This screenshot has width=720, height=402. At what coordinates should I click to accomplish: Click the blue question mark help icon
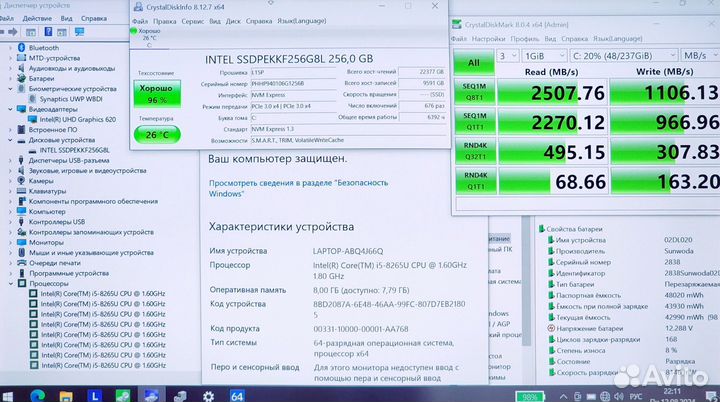[48, 32]
